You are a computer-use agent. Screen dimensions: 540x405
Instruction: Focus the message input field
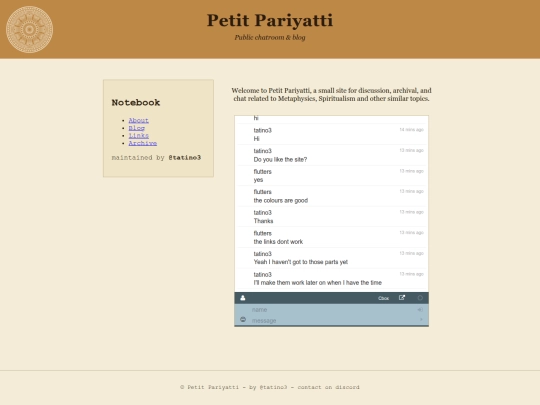pyautogui.click(x=331, y=320)
